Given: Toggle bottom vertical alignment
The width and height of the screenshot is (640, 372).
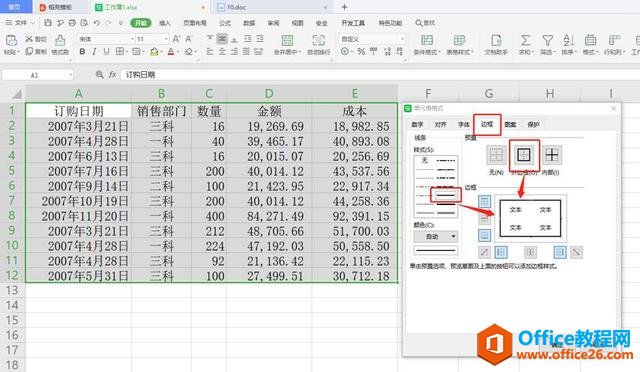Looking at the screenshot, I should [234, 39].
